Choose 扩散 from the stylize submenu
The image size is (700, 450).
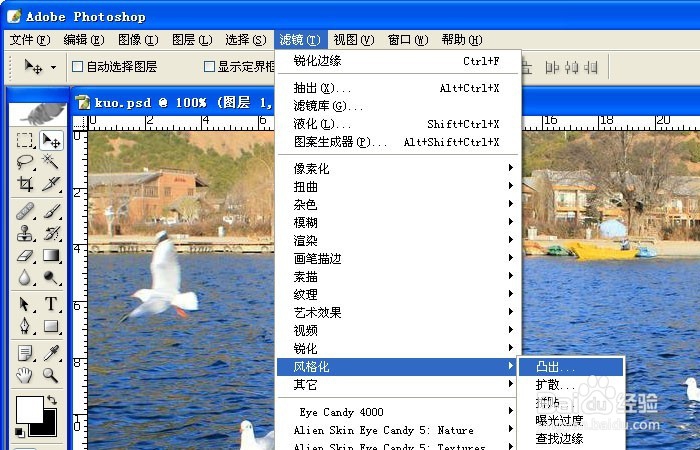tap(571, 385)
